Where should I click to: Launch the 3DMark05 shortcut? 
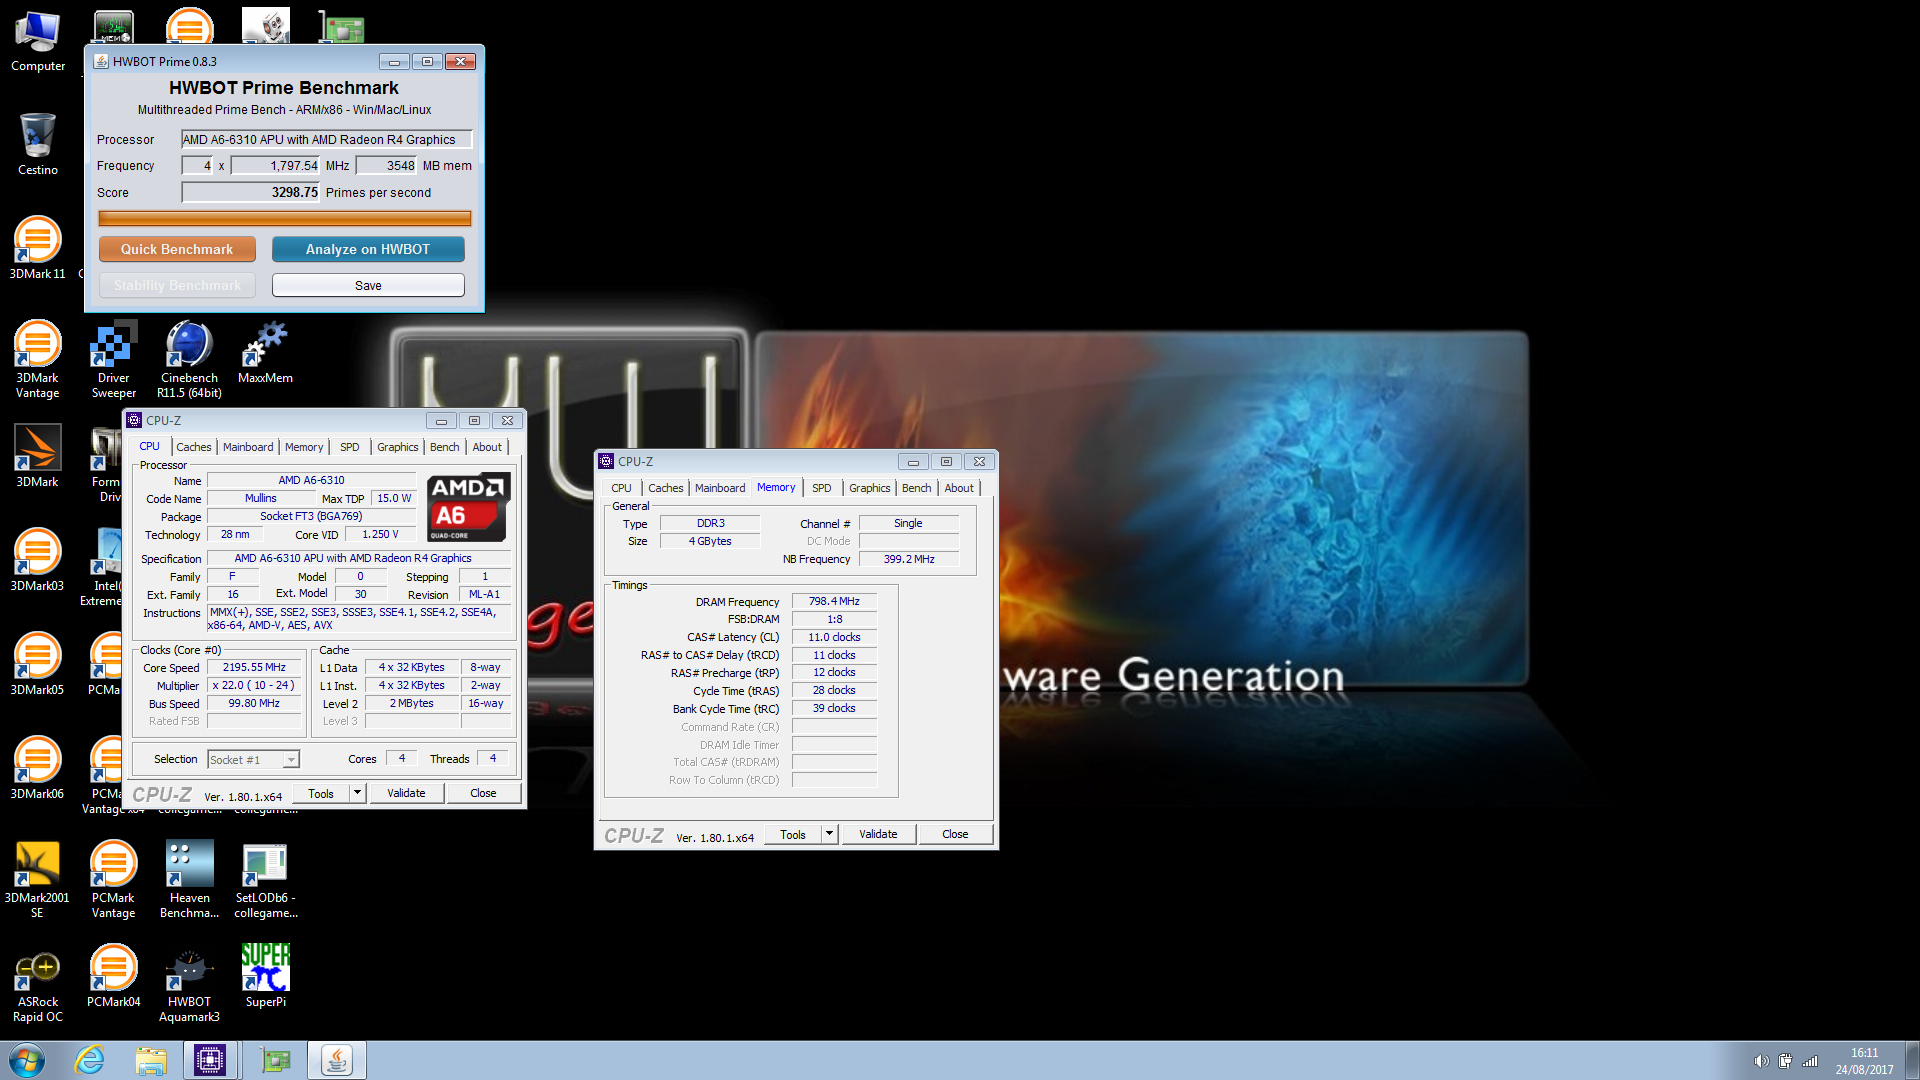tap(38, 664)
